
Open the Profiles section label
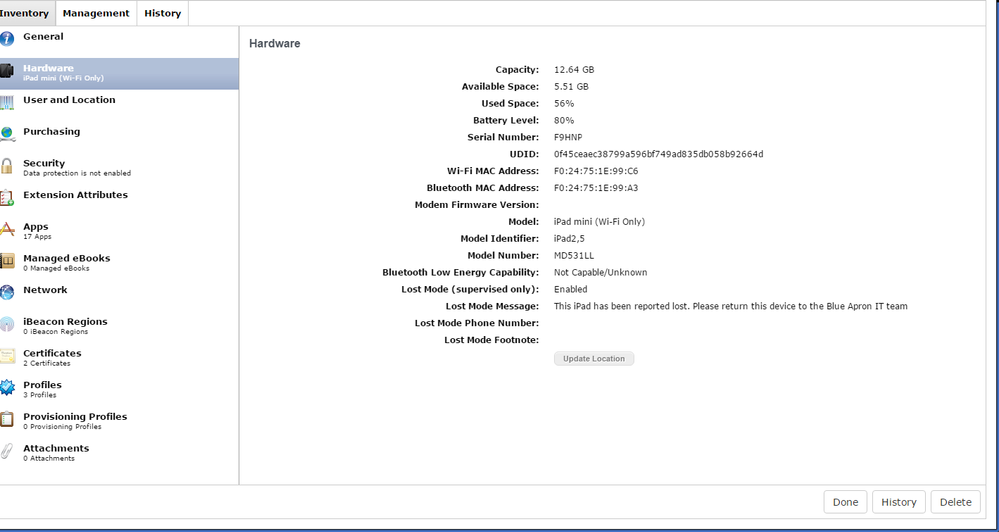tap(43, 385)
